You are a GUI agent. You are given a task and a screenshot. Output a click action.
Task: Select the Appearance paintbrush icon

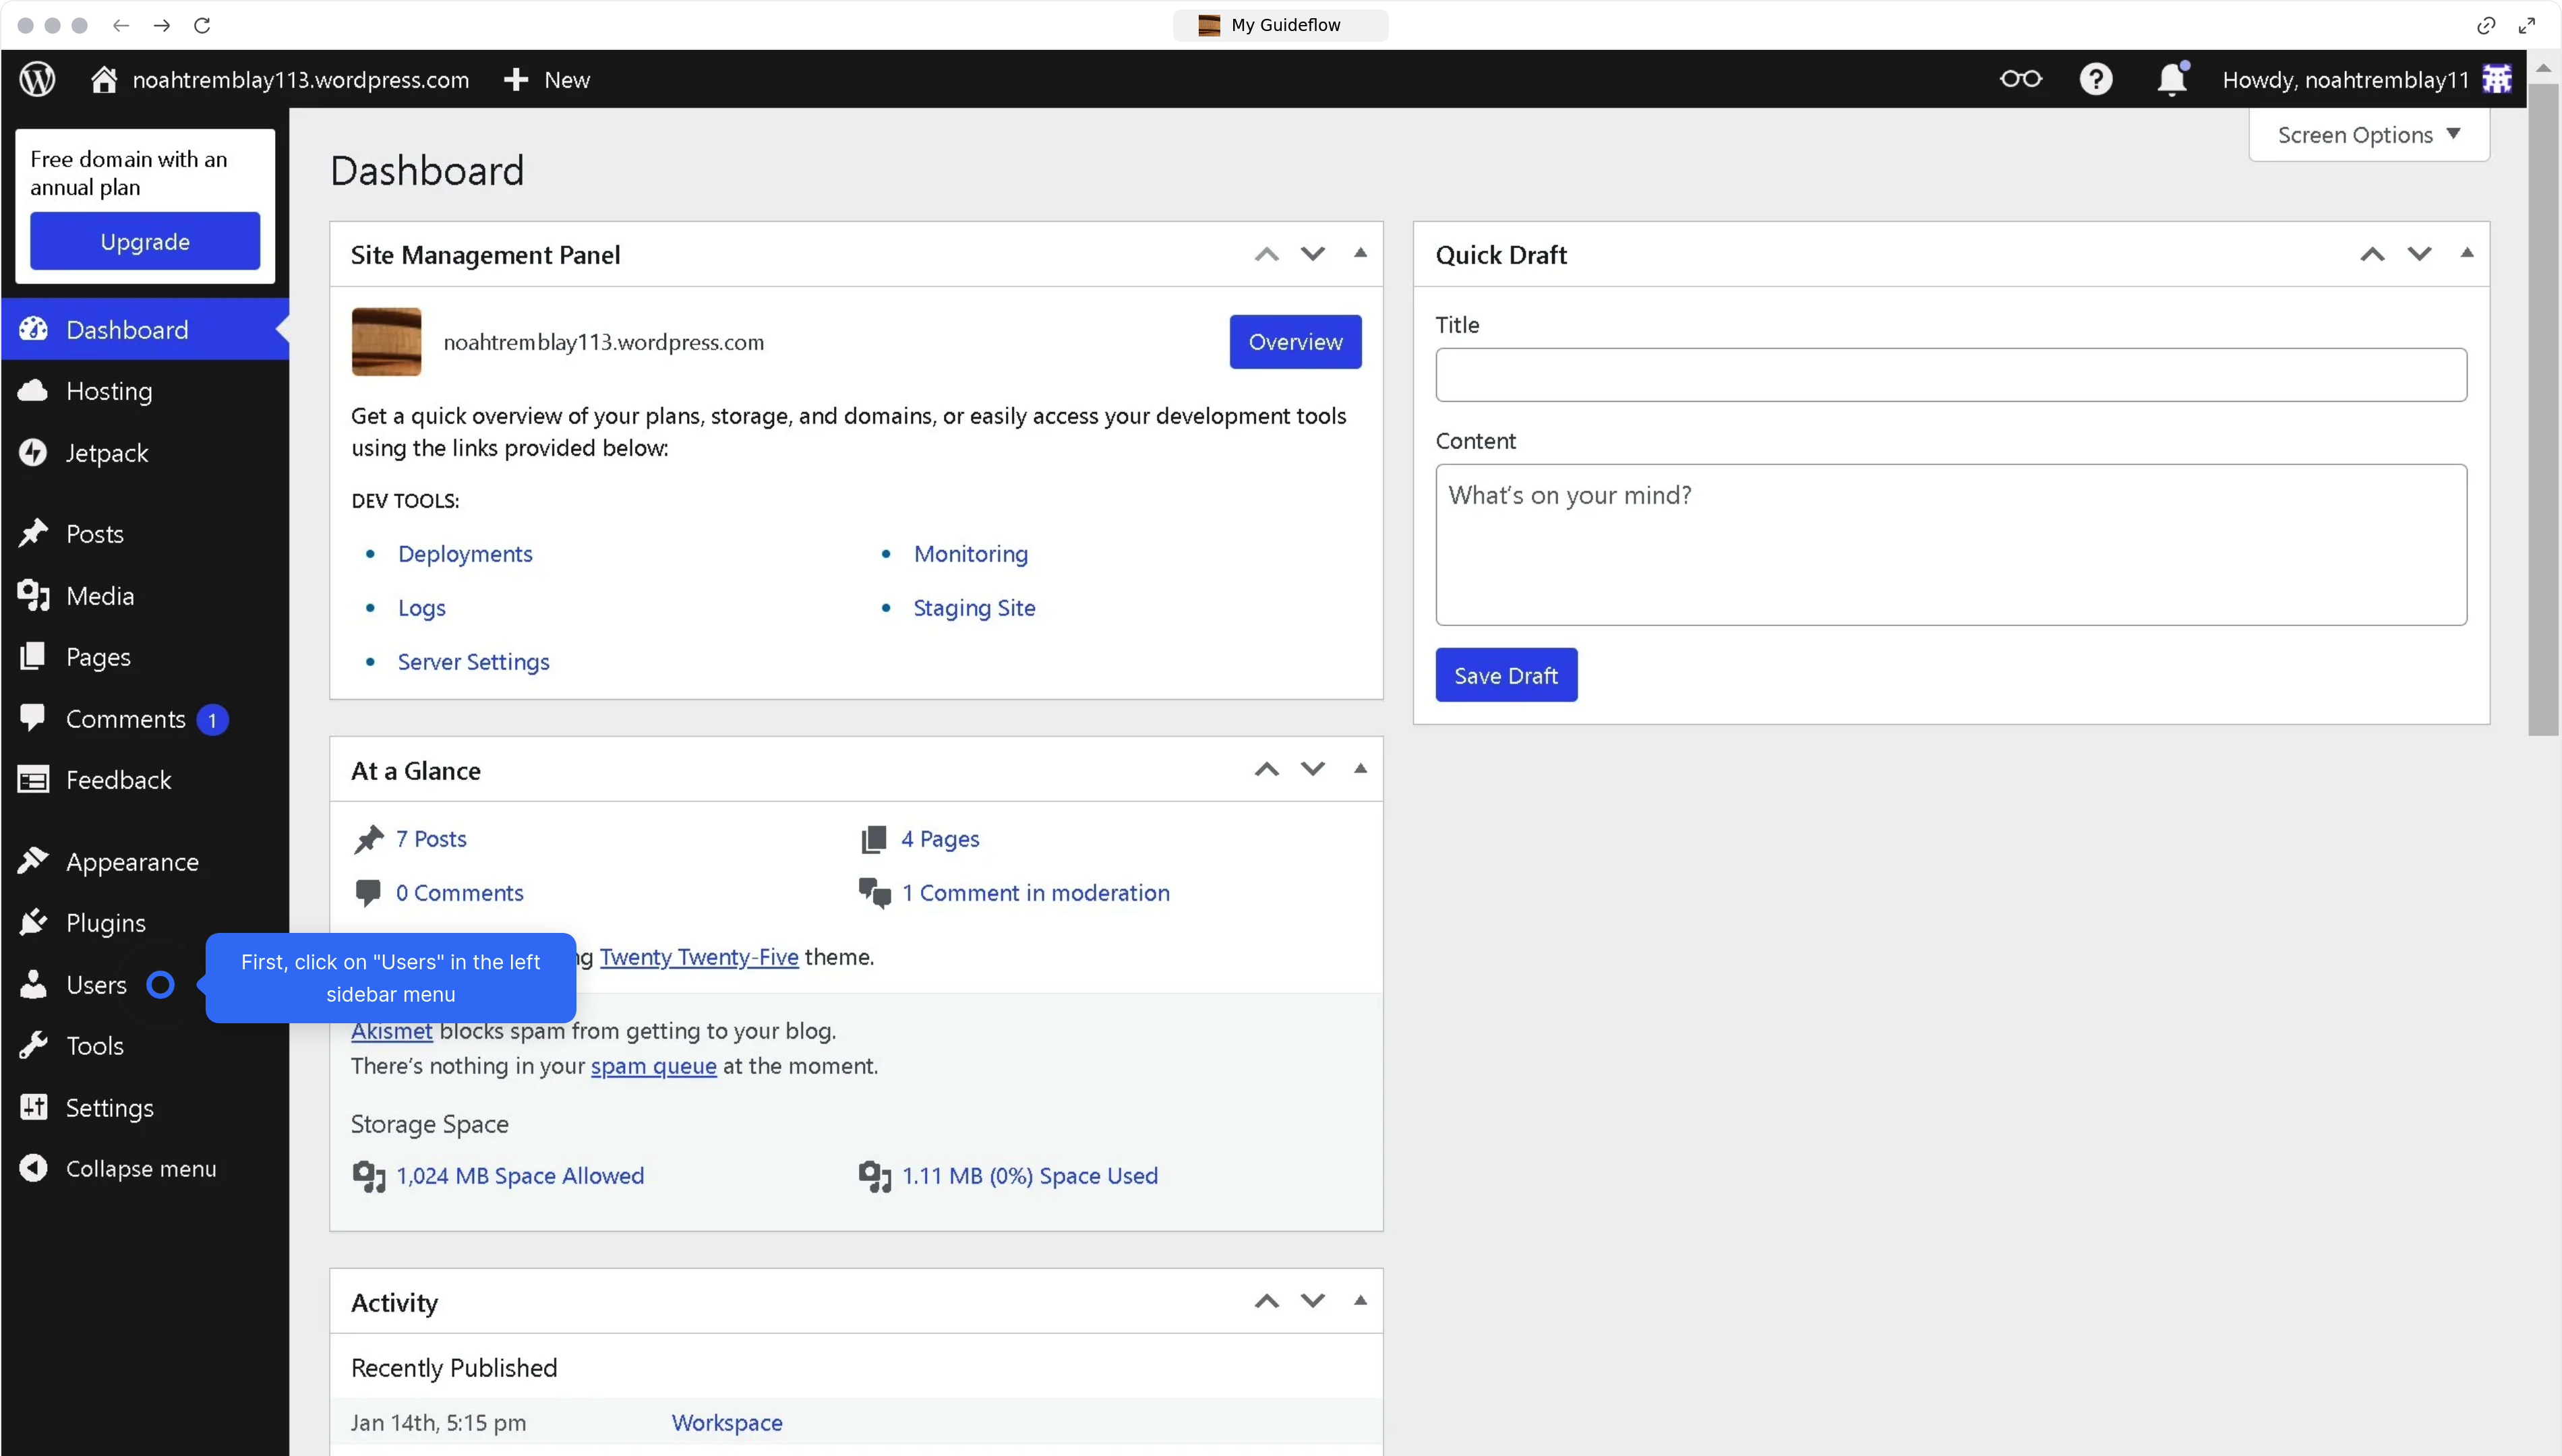pos(33,861)
